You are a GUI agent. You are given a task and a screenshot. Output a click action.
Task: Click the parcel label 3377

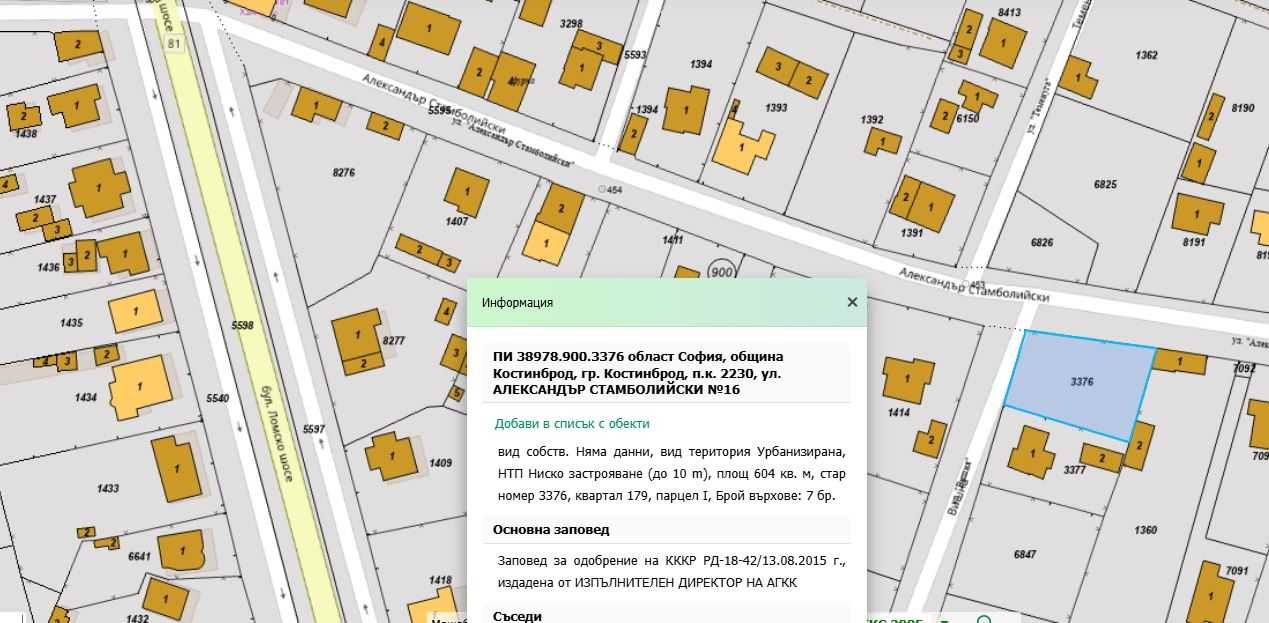(1075, 469)
